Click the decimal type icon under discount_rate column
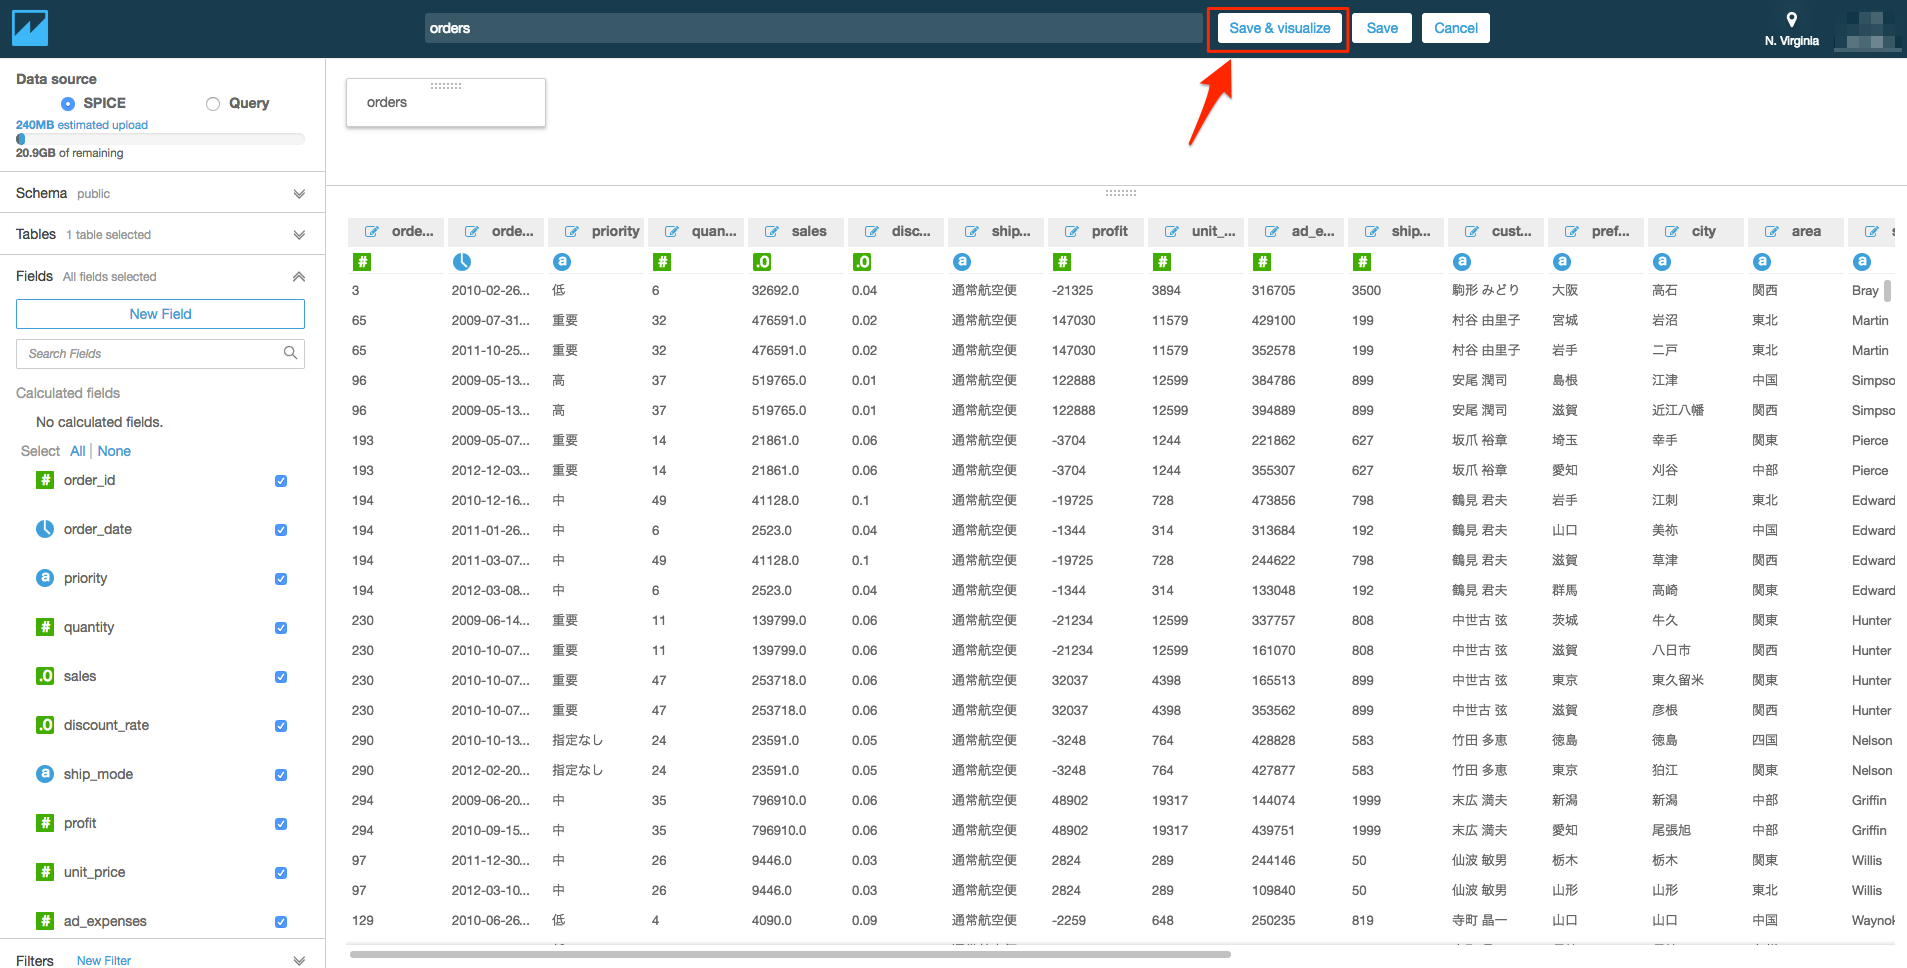This screenshot has height=968, width=1907. 862,261
